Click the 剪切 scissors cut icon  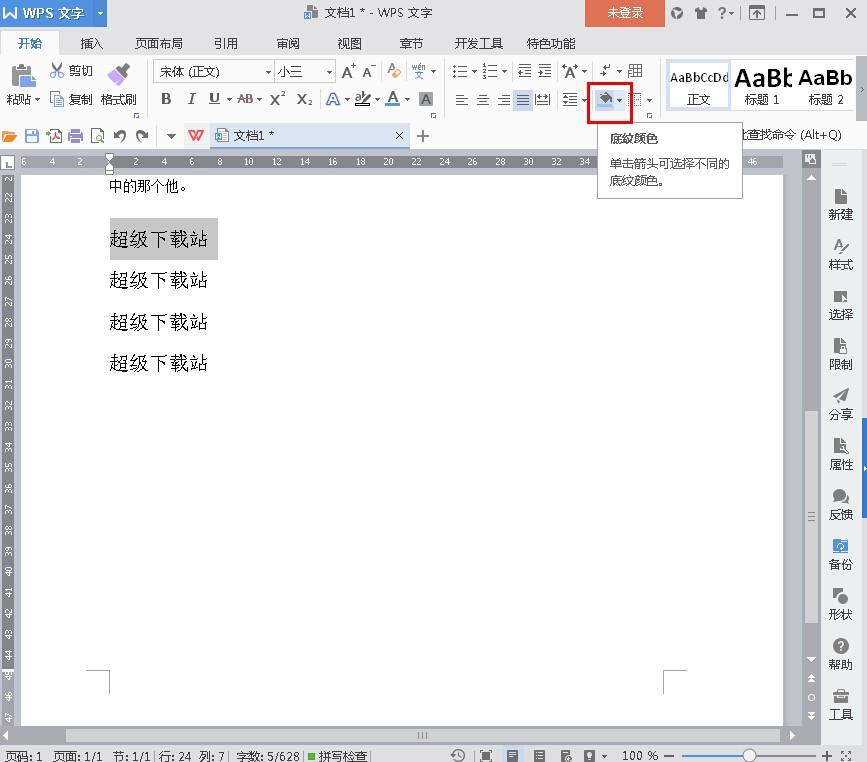[57, 71]
